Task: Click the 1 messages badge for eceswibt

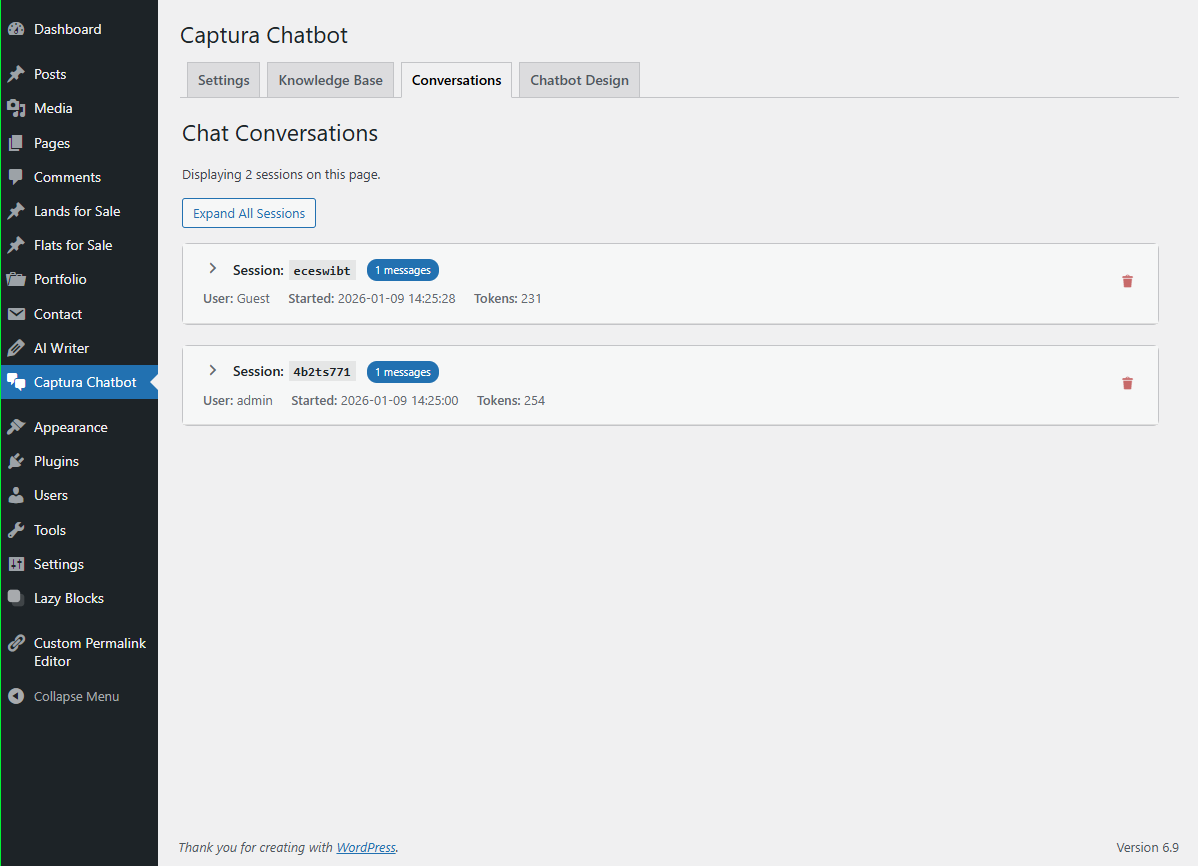Action: pyautogui.click(x=402, y=270)
